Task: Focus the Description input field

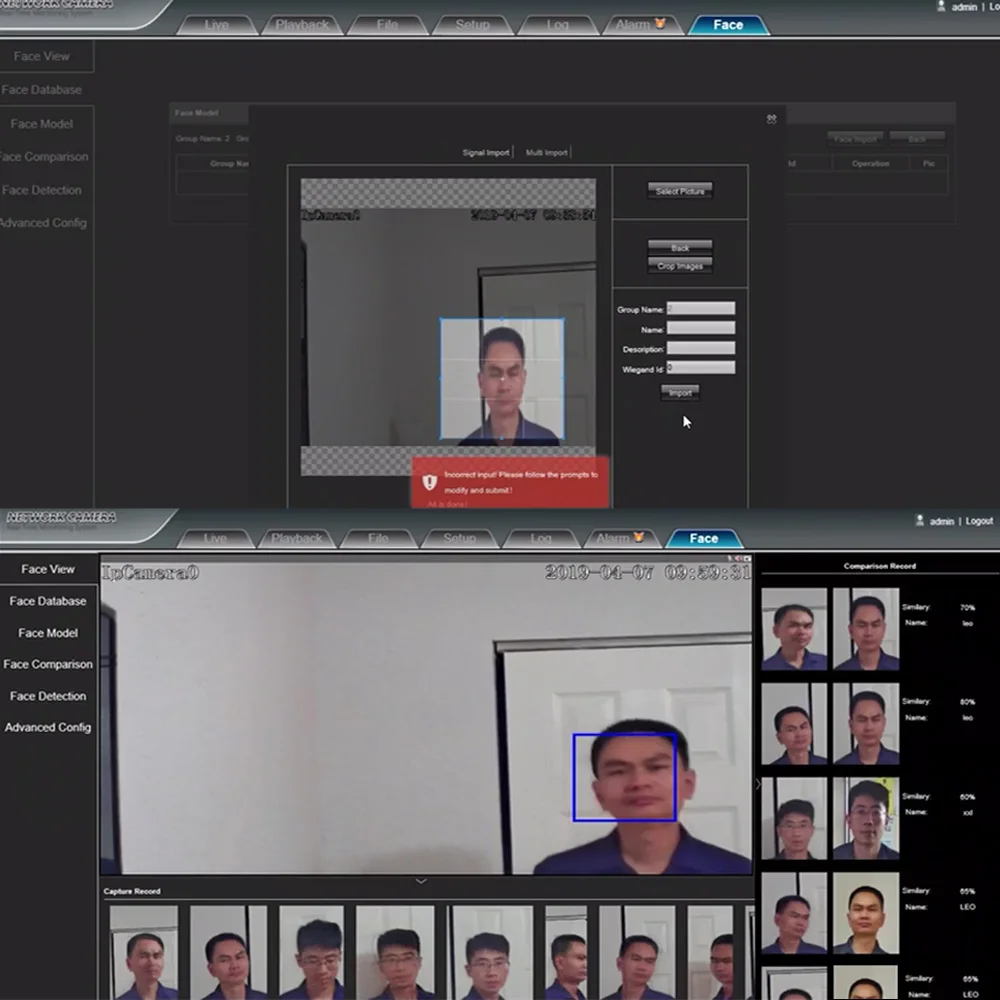Action: coord(700,348)
